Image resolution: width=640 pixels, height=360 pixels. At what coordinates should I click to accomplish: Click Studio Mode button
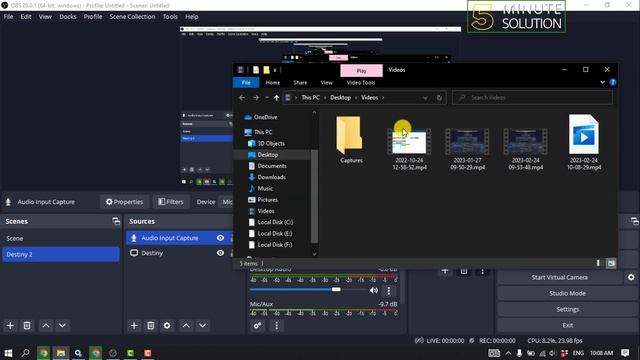pos(567,293)
